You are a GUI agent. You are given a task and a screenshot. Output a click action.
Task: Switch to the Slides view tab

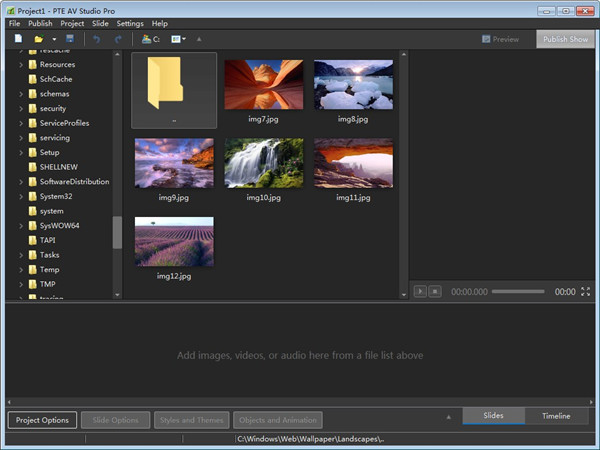pyautogui.click(x=493, y=416)
